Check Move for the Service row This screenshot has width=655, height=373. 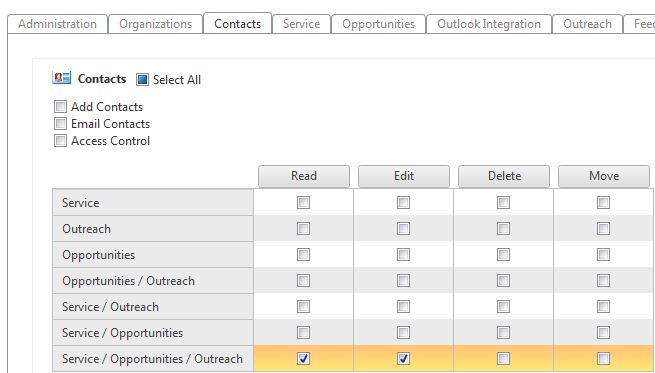click(603, 203)
